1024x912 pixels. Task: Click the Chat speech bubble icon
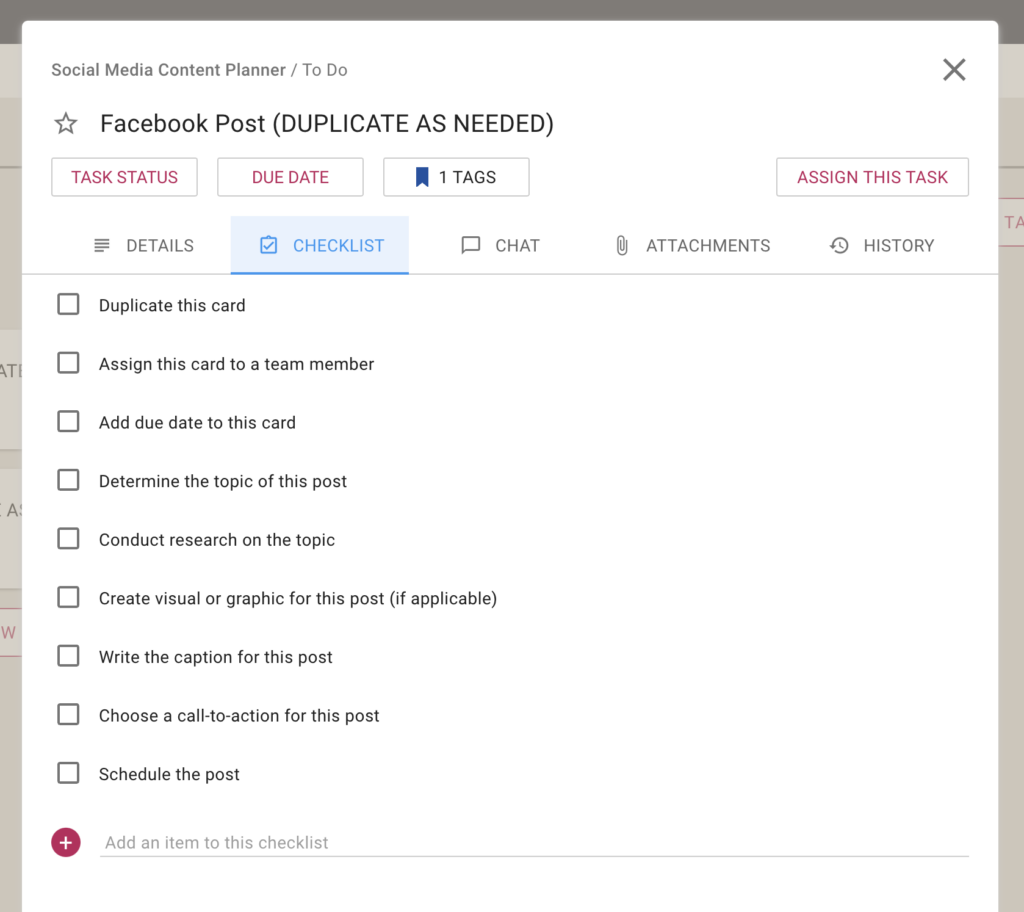tap(470, 246)
